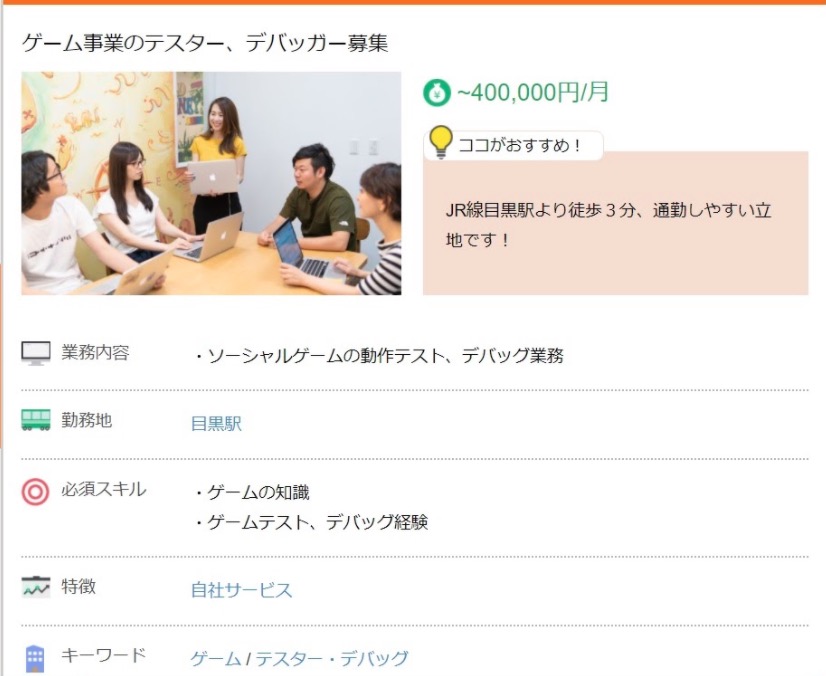This screenshot has height=676, width=826.
Task: Open the 自社サービス feature link
Action: pyautogui.click(x=241, y=590)
